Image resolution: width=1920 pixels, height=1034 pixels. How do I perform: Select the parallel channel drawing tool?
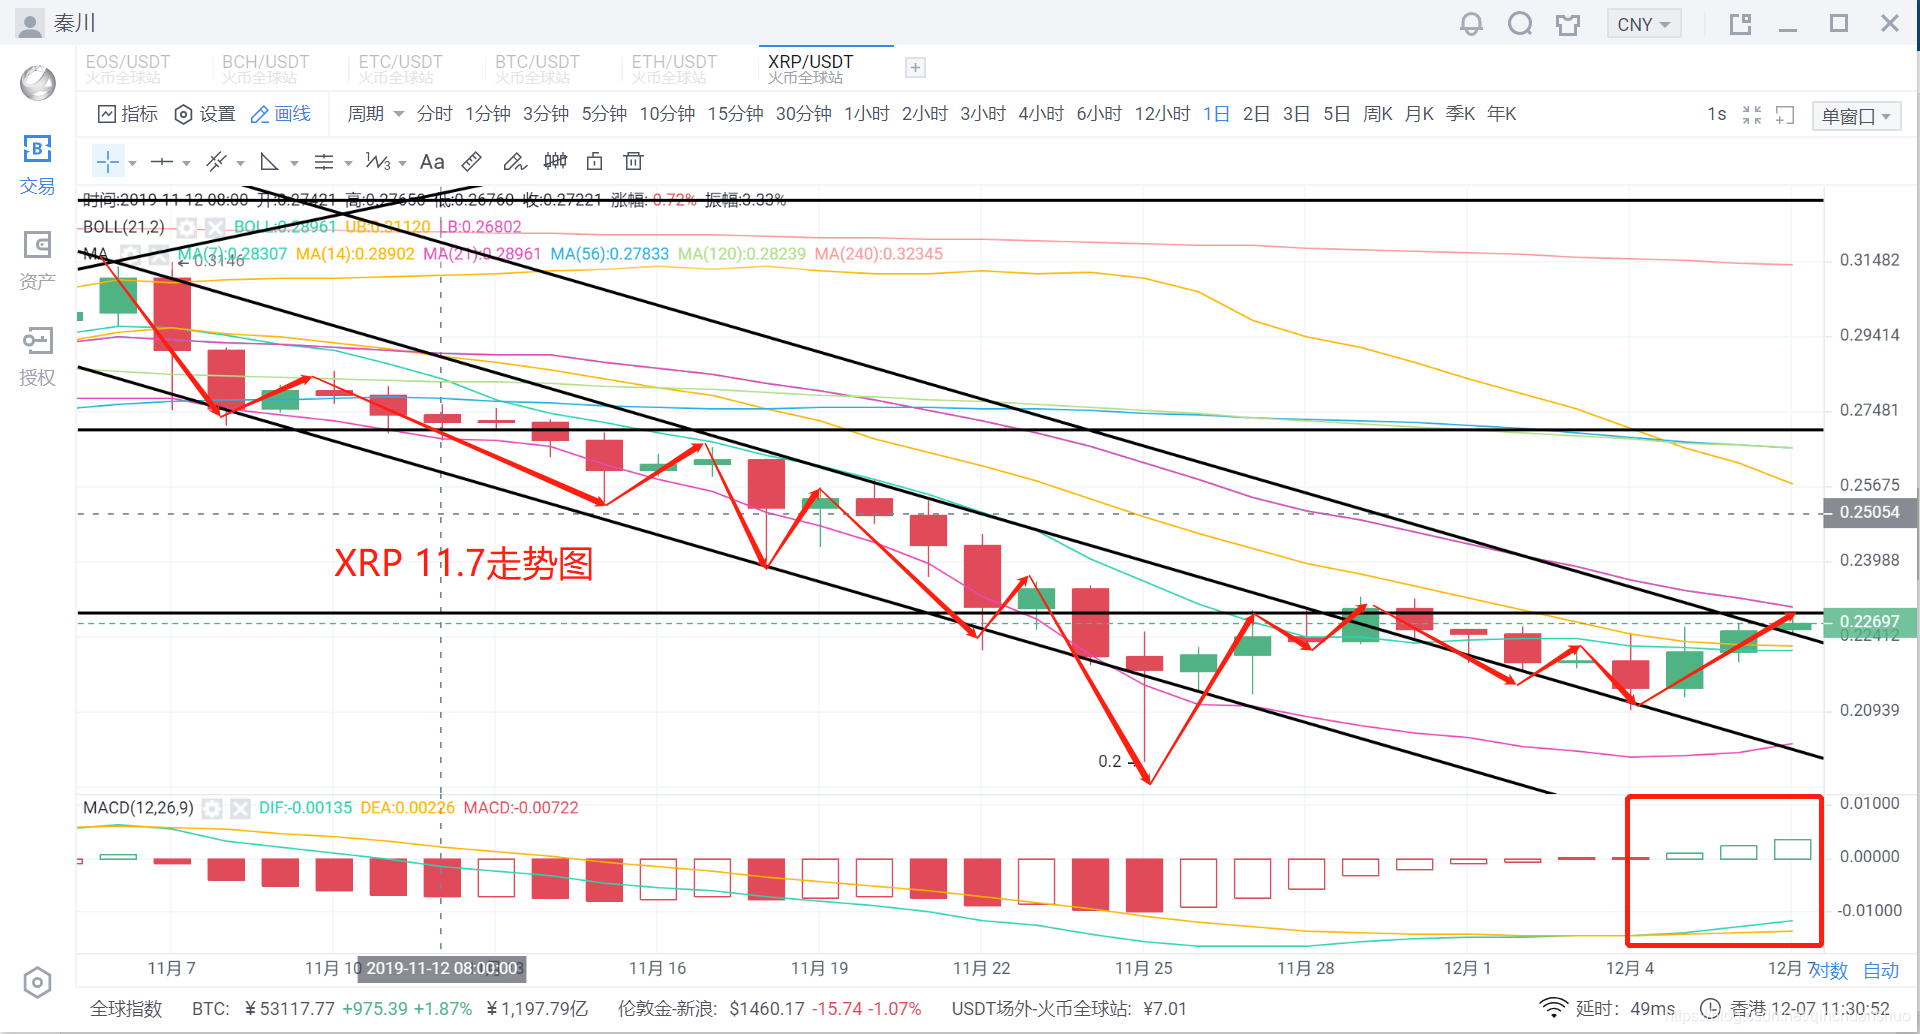(216, 162)
